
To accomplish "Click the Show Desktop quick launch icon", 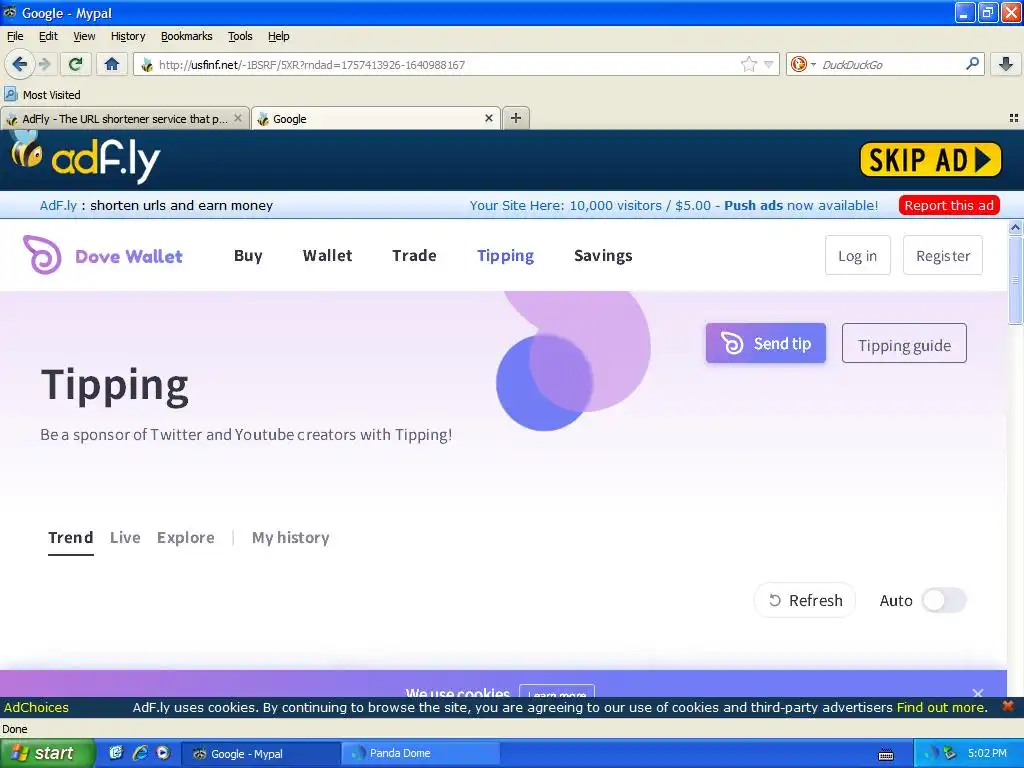I will coord(116,753).
